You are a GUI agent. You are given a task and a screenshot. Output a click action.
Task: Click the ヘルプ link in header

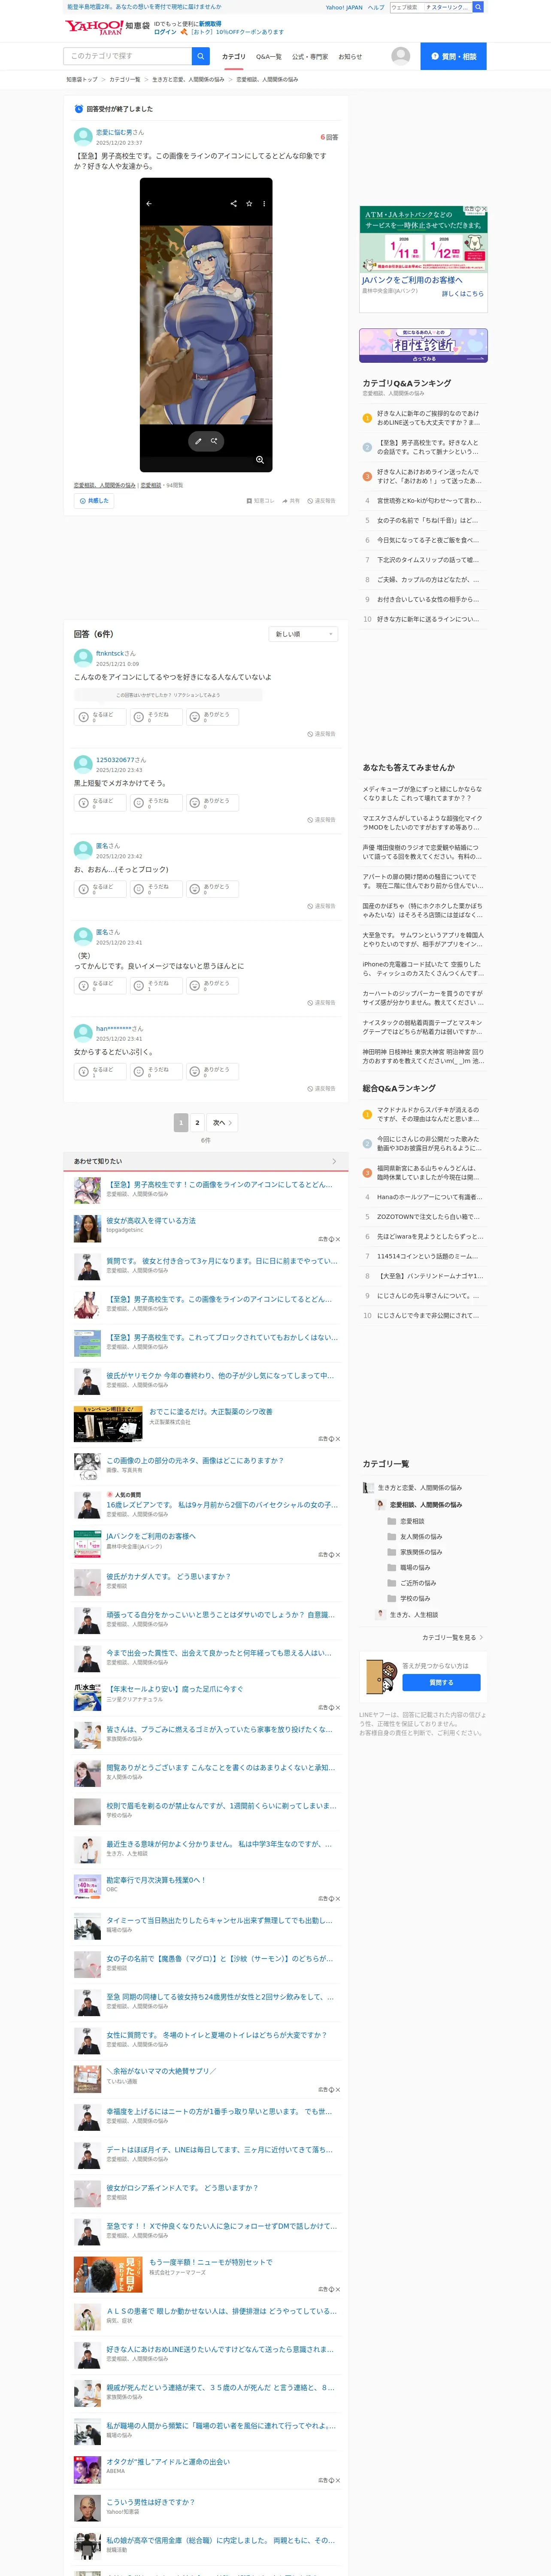[x=376, y=7]
